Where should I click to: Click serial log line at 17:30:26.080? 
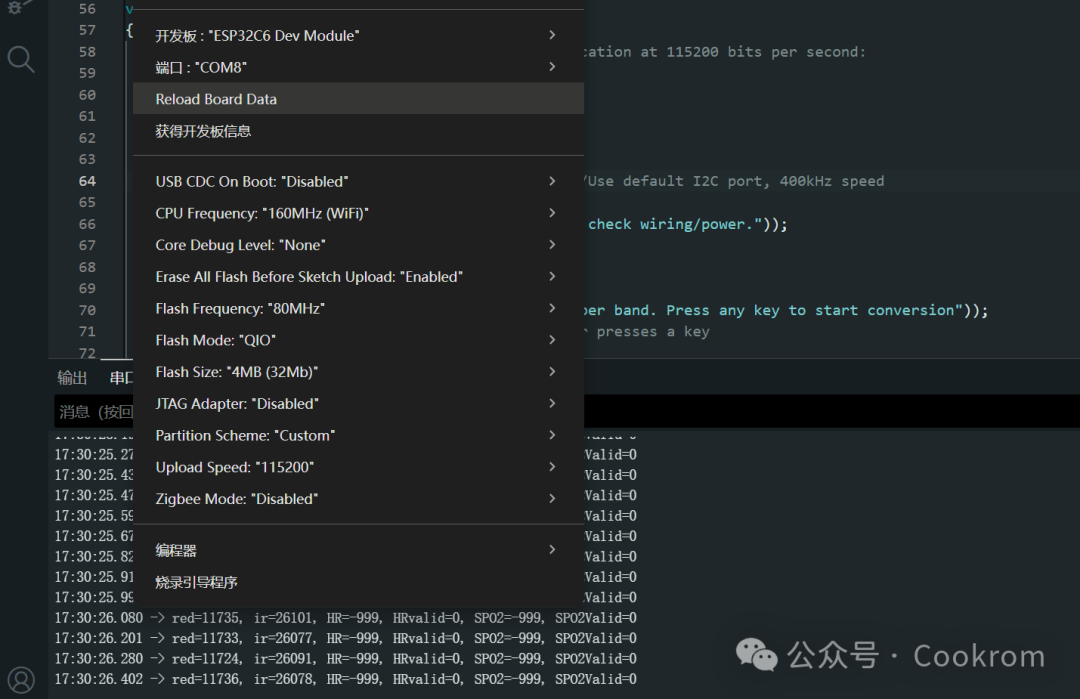point(346,618)
